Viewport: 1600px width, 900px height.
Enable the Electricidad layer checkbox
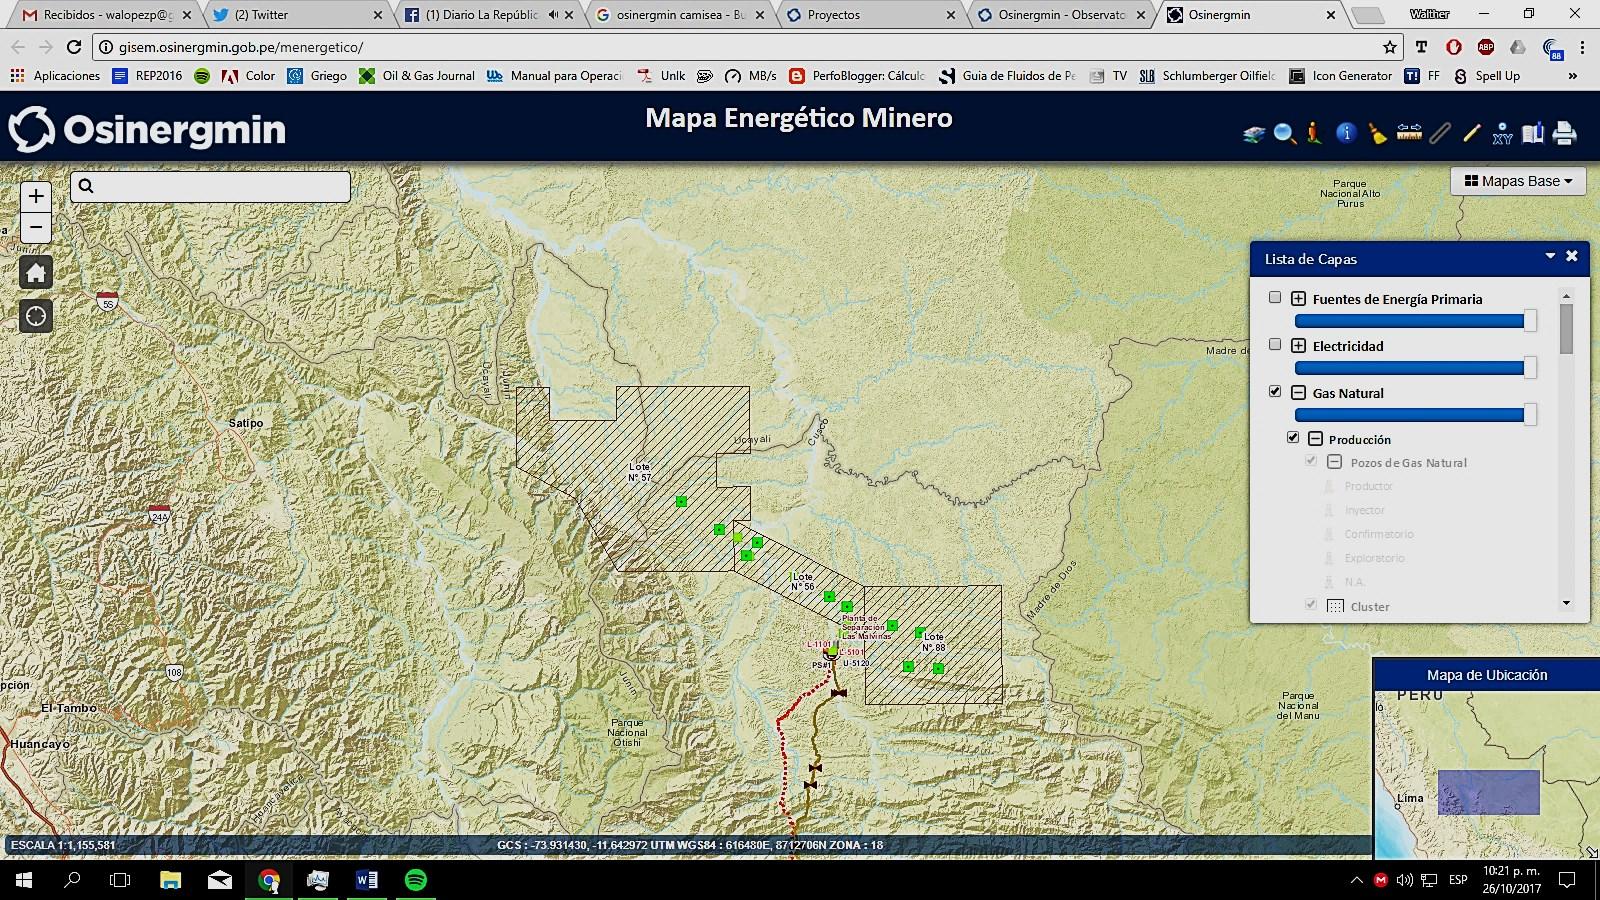click(x=1275, y=344)
